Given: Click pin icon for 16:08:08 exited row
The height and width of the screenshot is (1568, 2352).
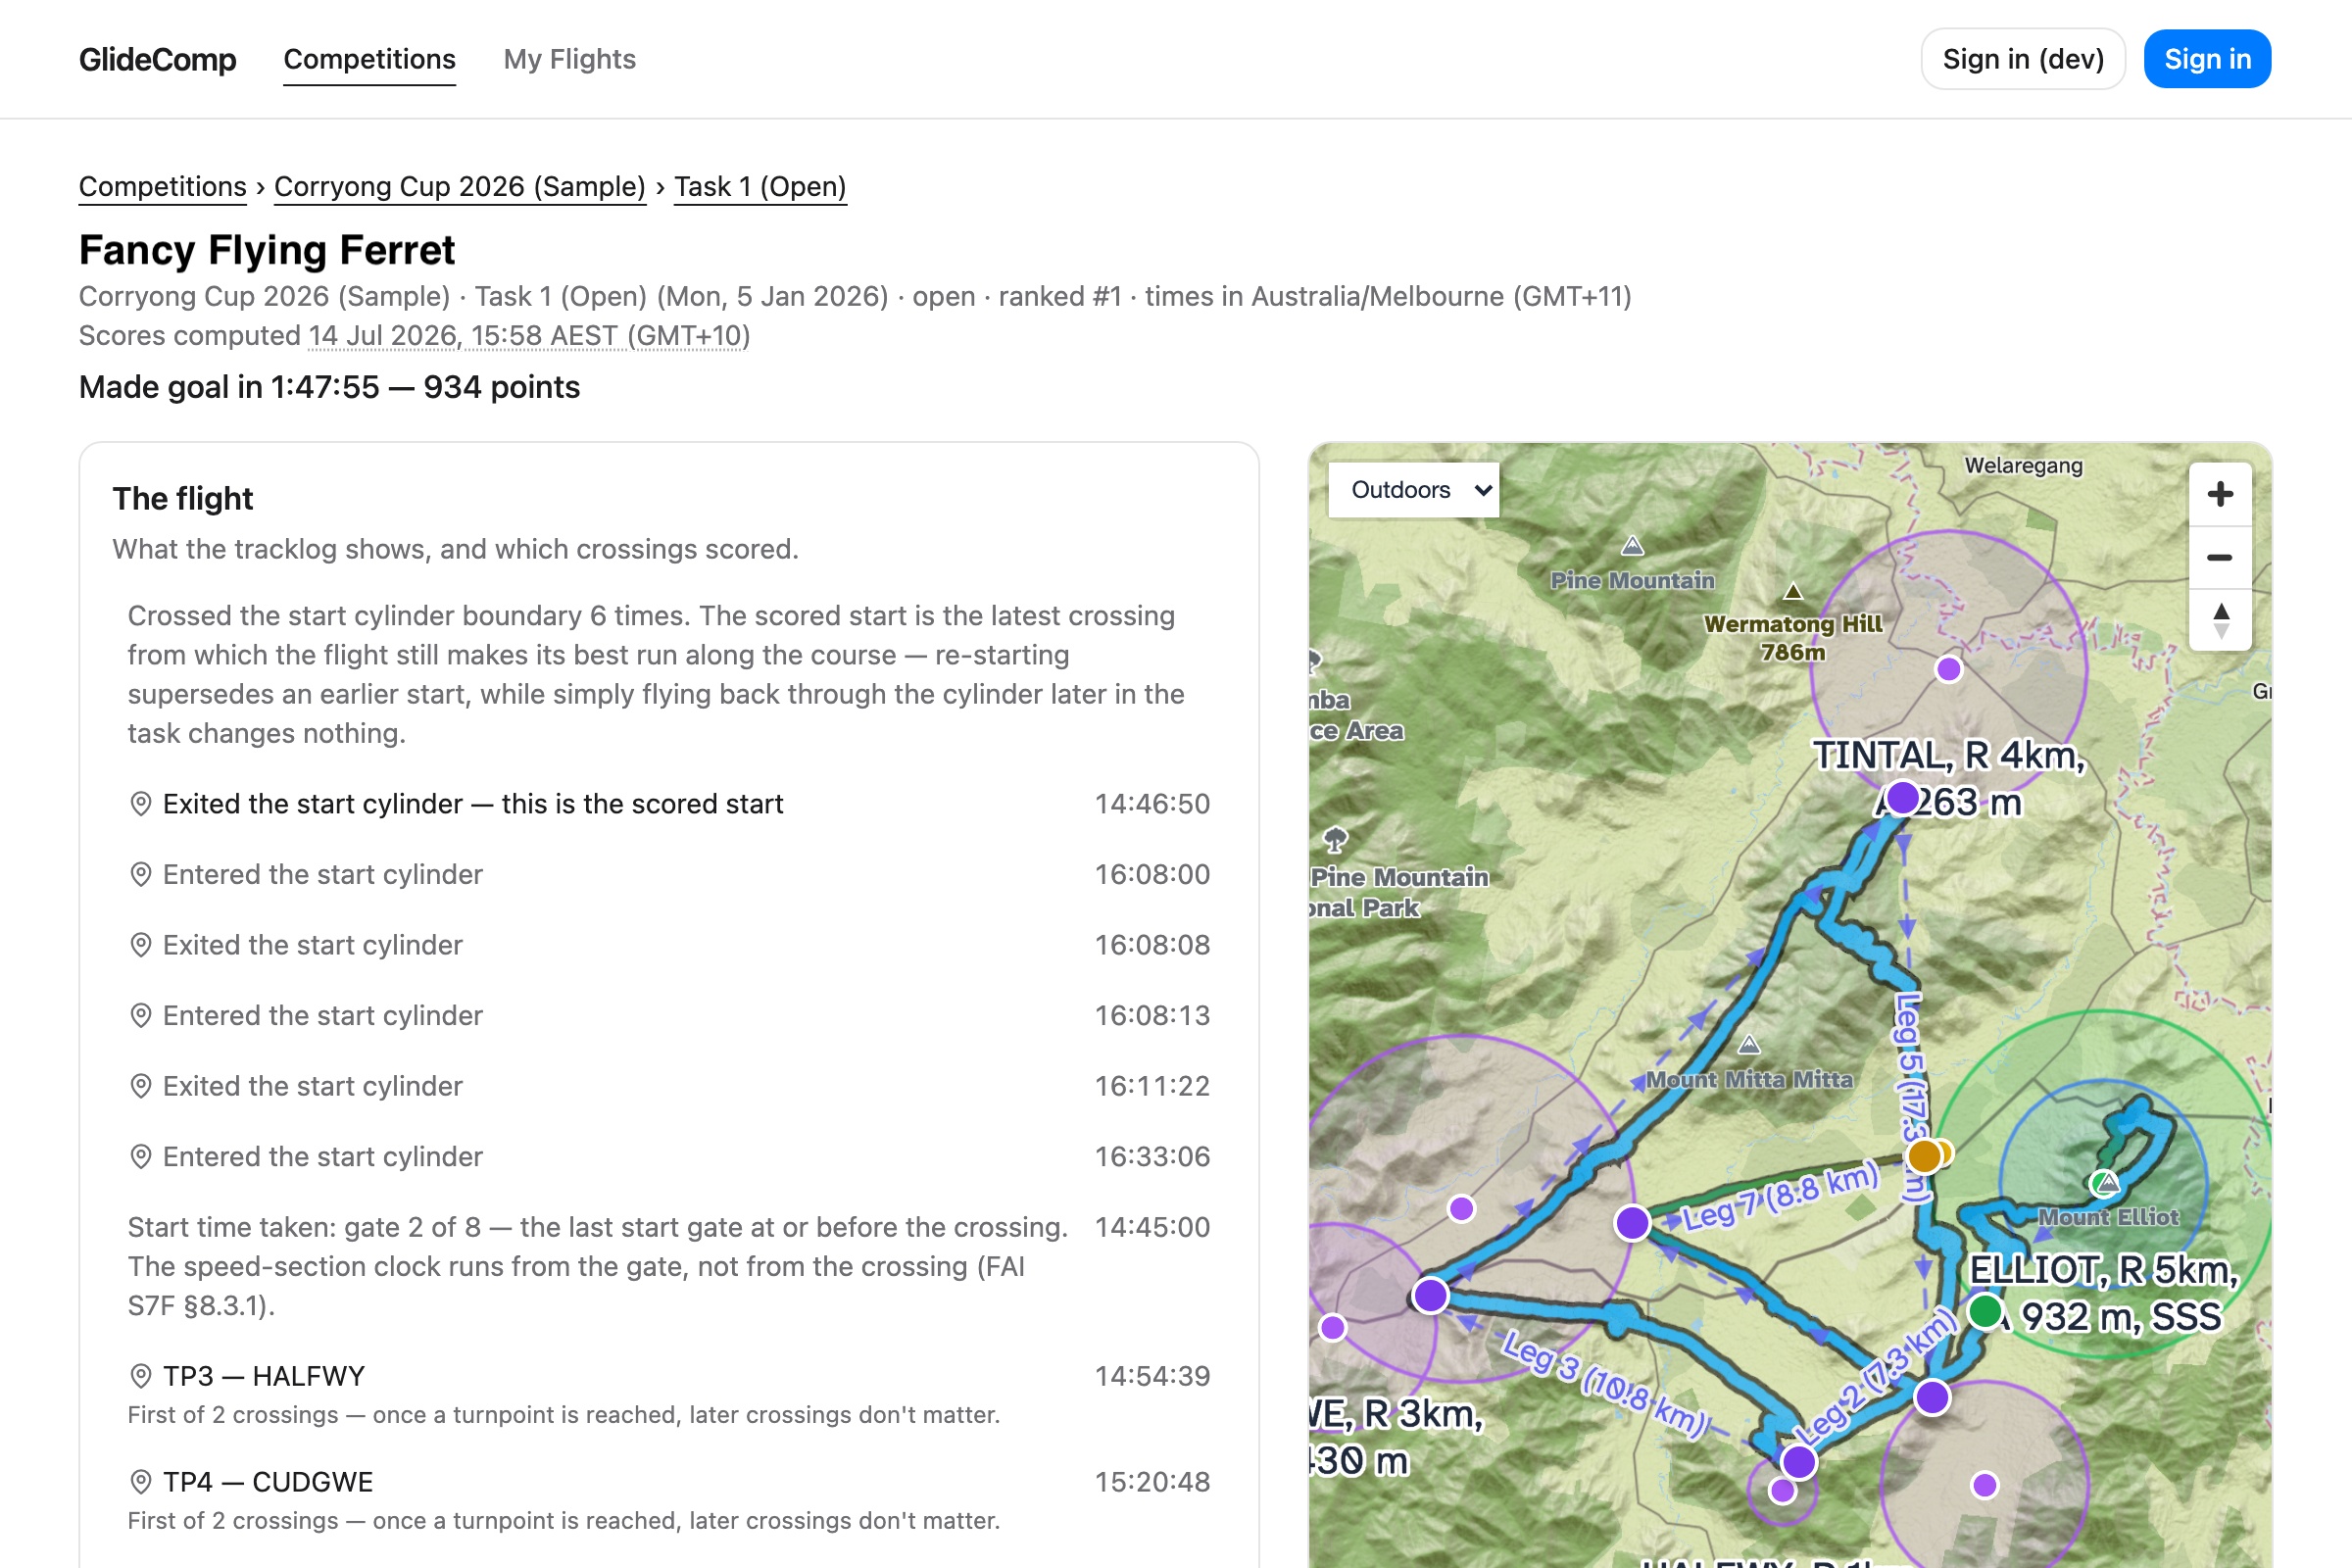Looking at the screenshot, I should point(141,945).
